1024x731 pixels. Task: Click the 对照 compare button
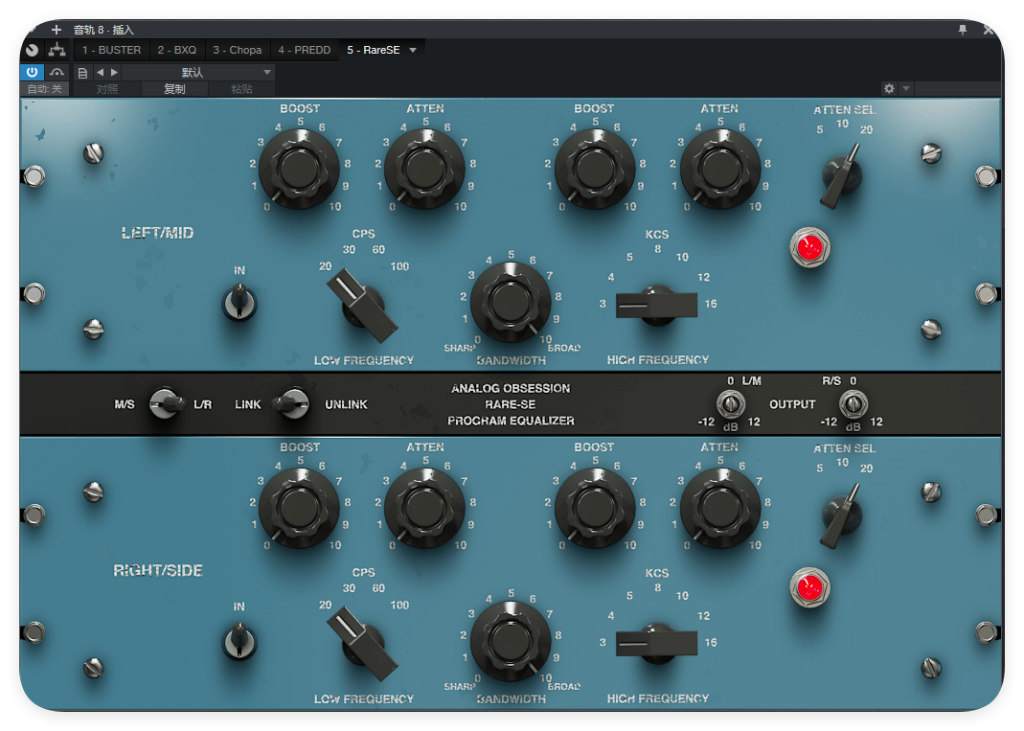click(107, 89)
